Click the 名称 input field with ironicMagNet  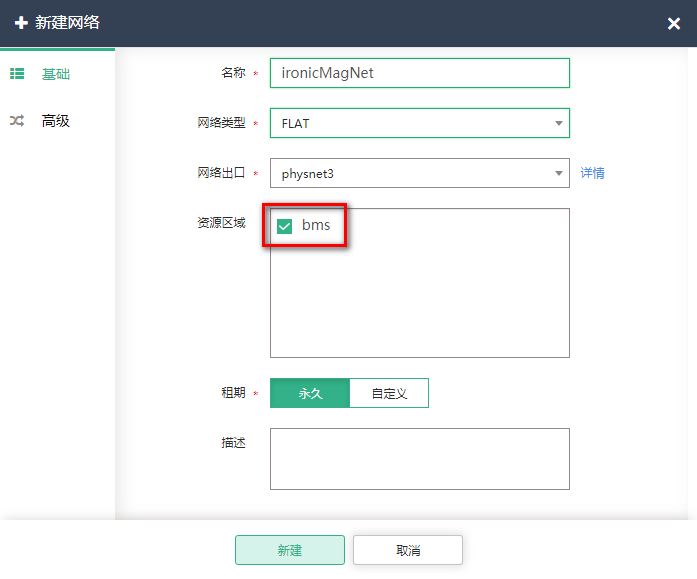point(420,73)
